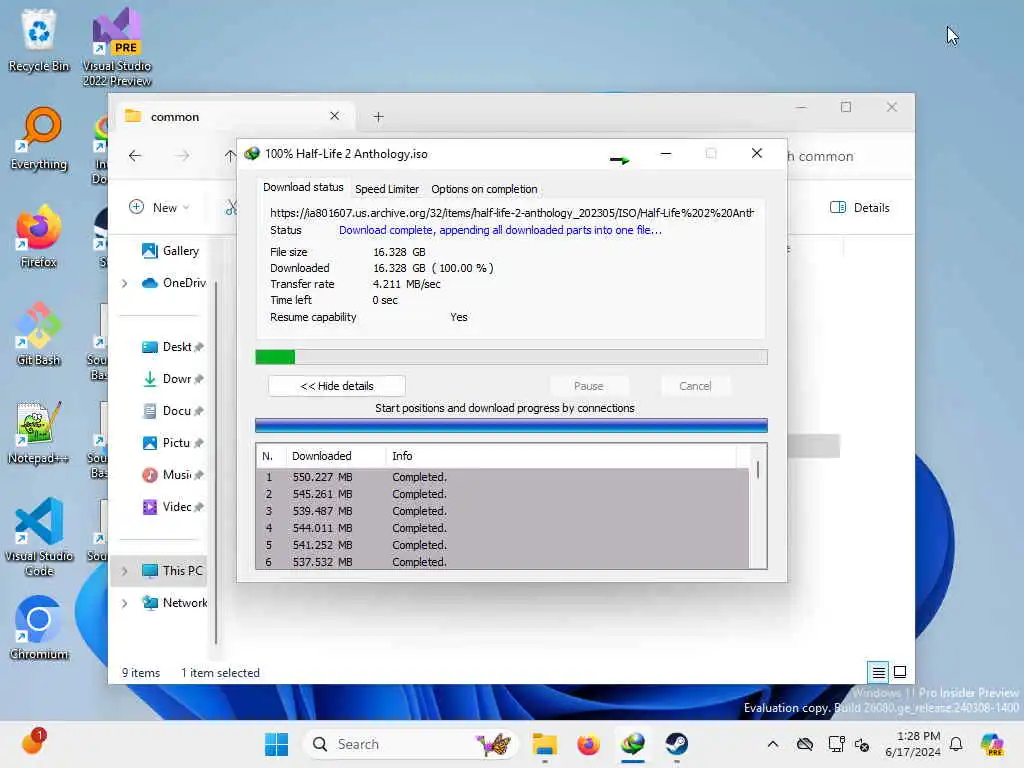Viewport: 1024px width, 768px height.
Task: Show hidden system tray icons
Action: [x=773, y=744]
